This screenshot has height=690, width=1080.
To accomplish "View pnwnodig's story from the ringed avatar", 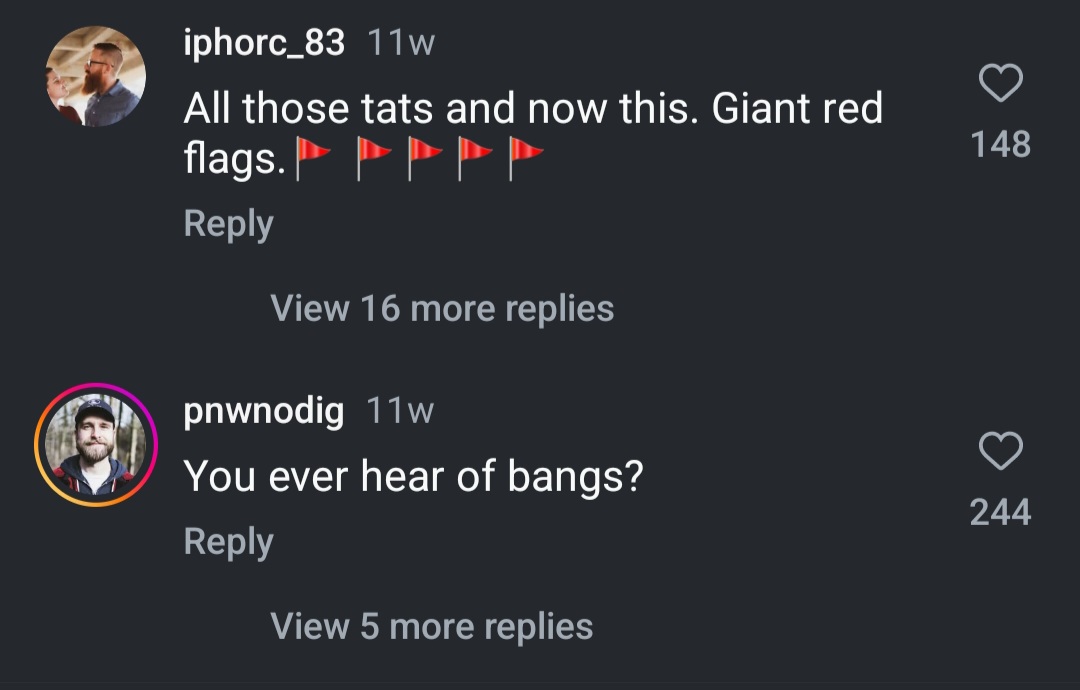I will [96, 445].
